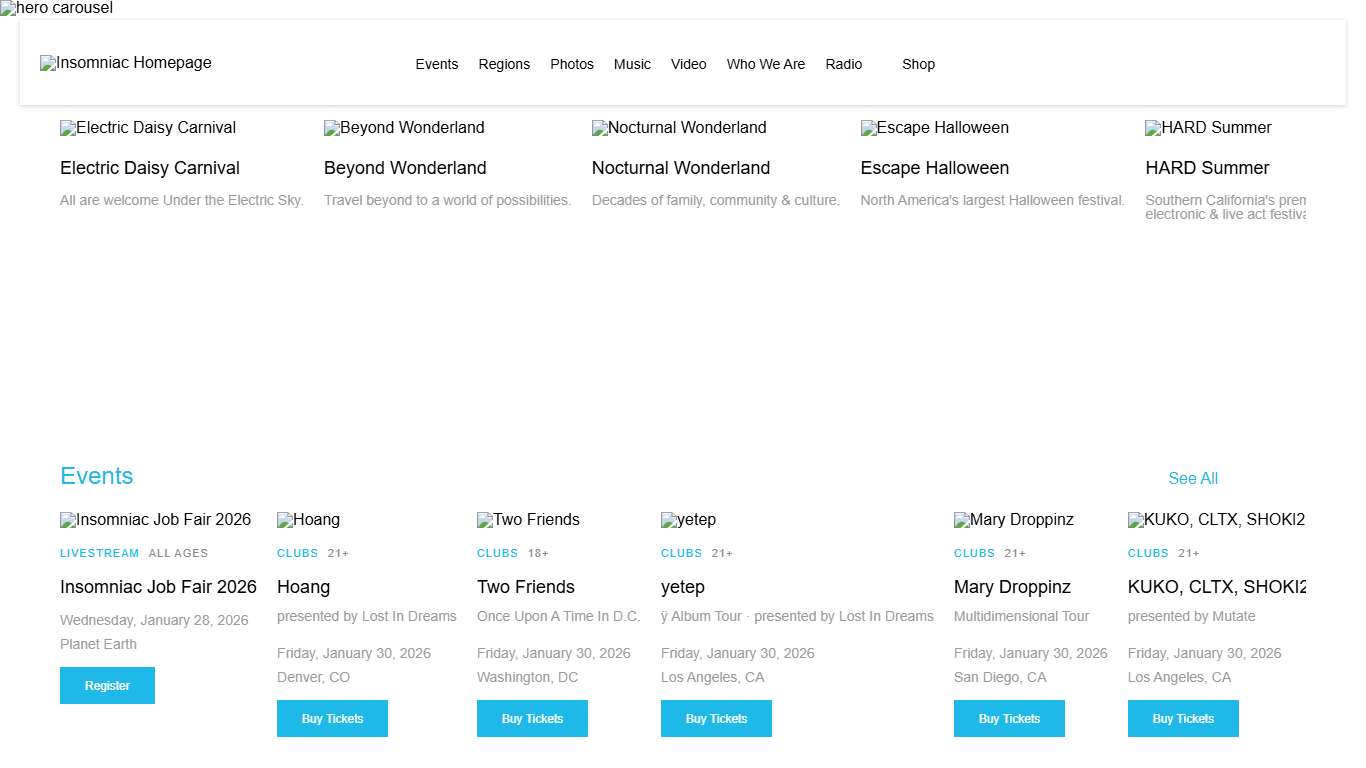Open the Electric Daisy Carnival image thumbnail
Screen dimensions: 1366x768
click(x=148, y=128)
